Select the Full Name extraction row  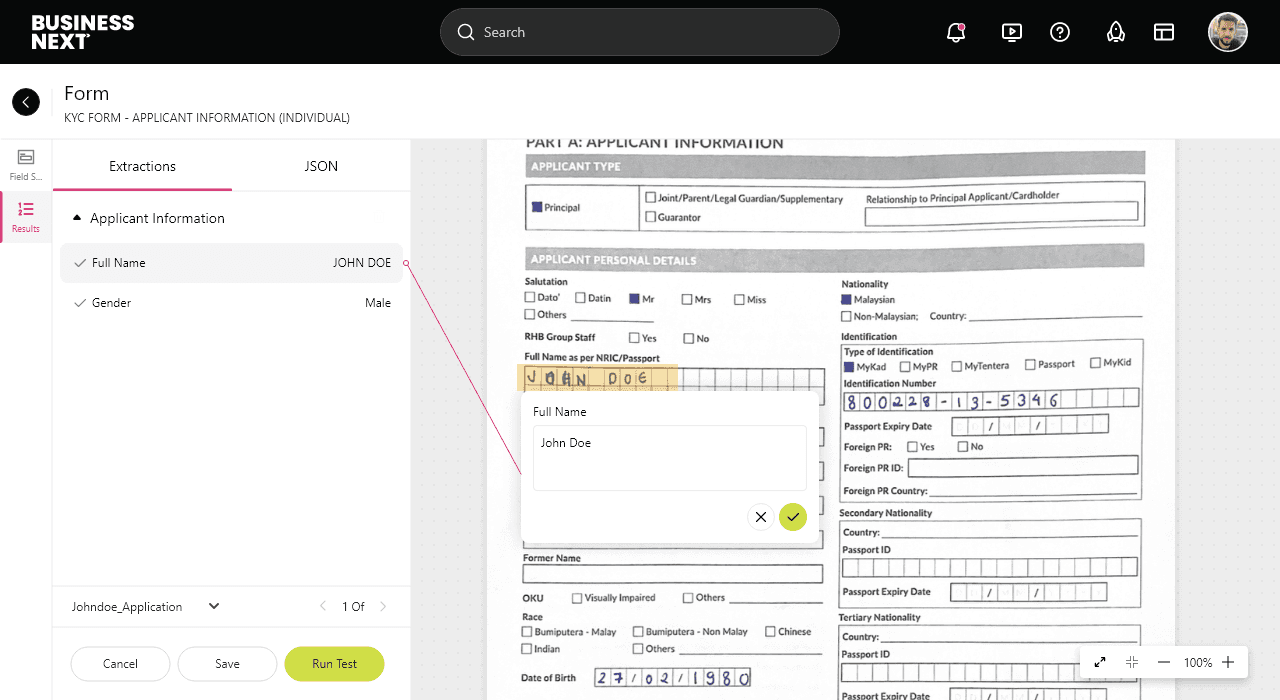(232, 263)
